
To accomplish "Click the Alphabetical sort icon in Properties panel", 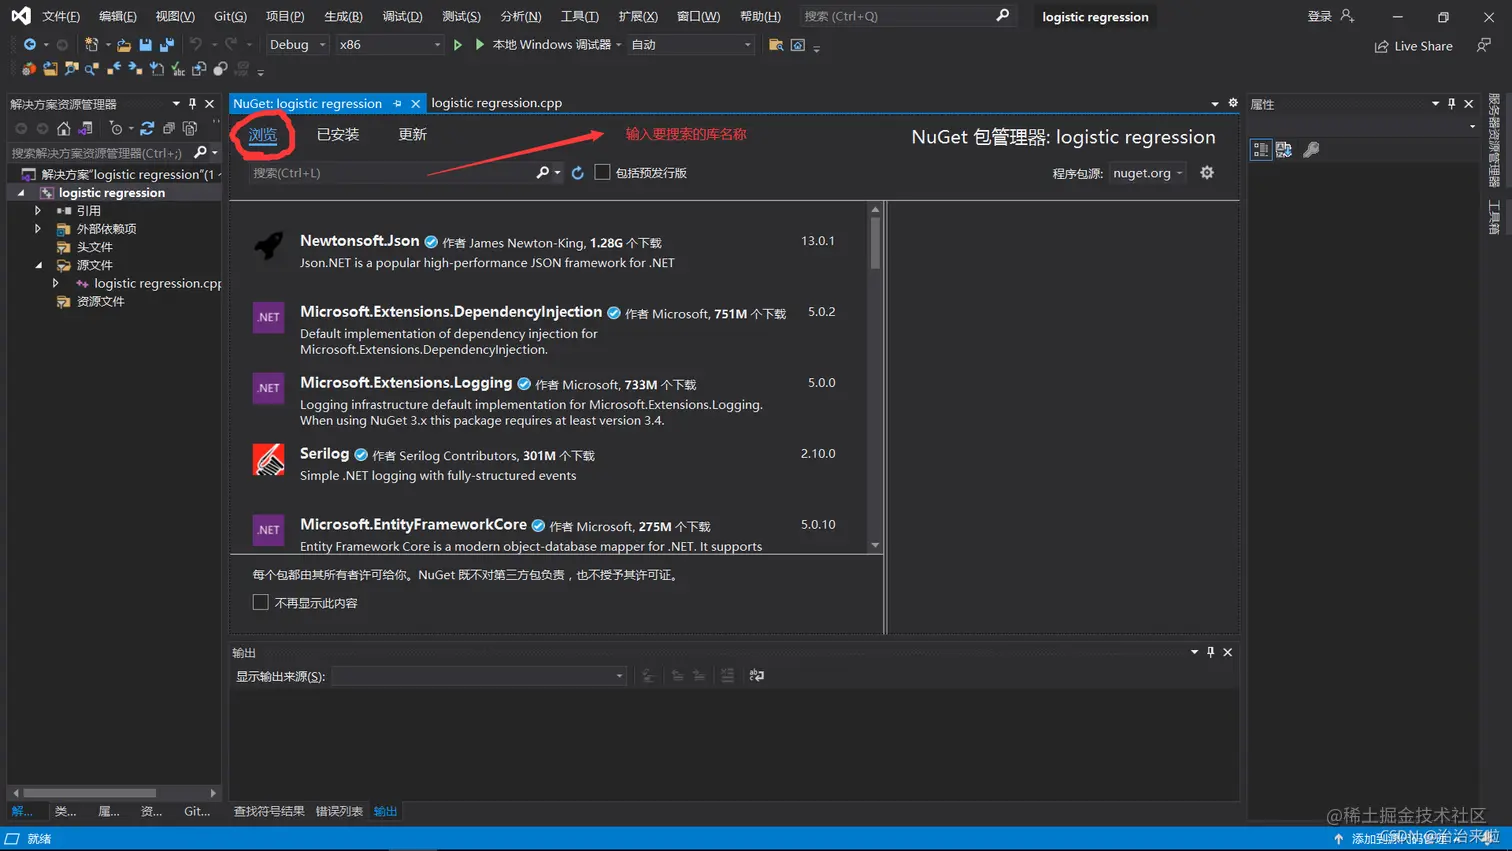I will pos(1284,149).
